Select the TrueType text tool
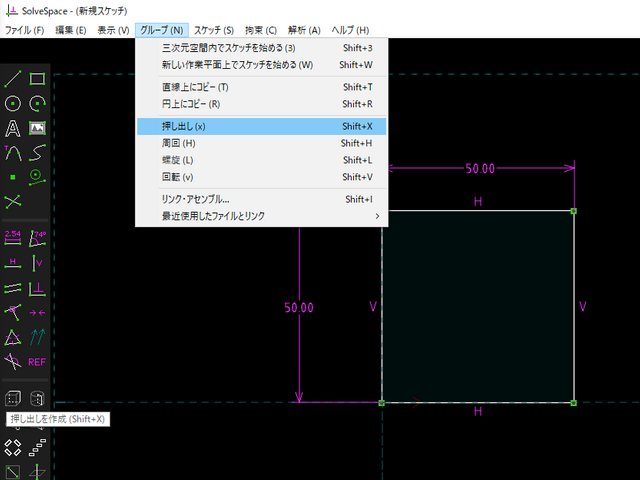Image resolution: width=640 pixels, height=480 pixels. 13,128
